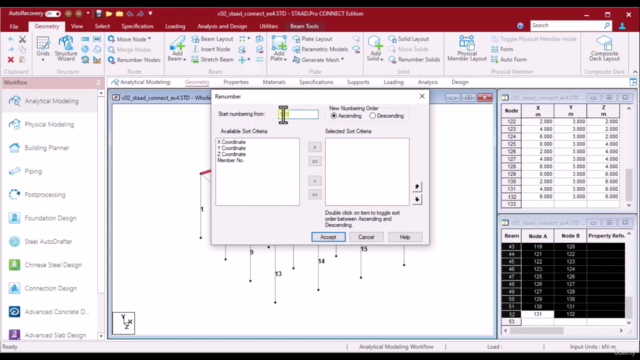
Task: Click the Start numbering from field
Action: (x=298, y=114)
